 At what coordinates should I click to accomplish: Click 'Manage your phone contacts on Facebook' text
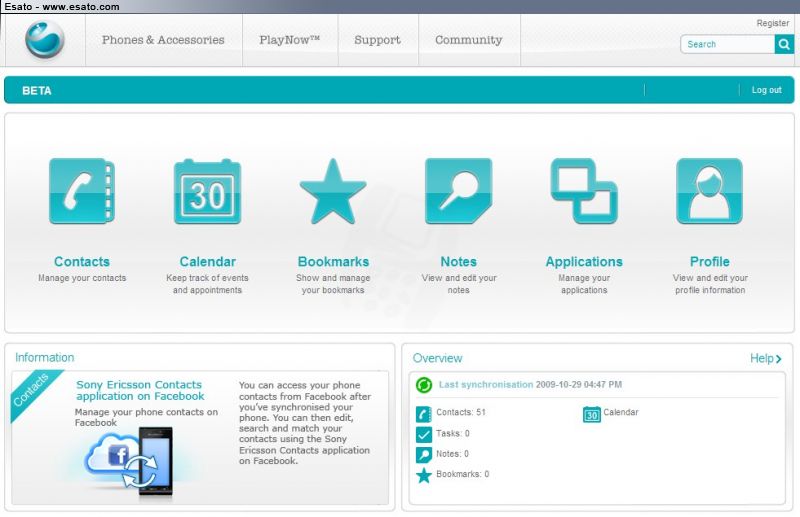point(146,417)
